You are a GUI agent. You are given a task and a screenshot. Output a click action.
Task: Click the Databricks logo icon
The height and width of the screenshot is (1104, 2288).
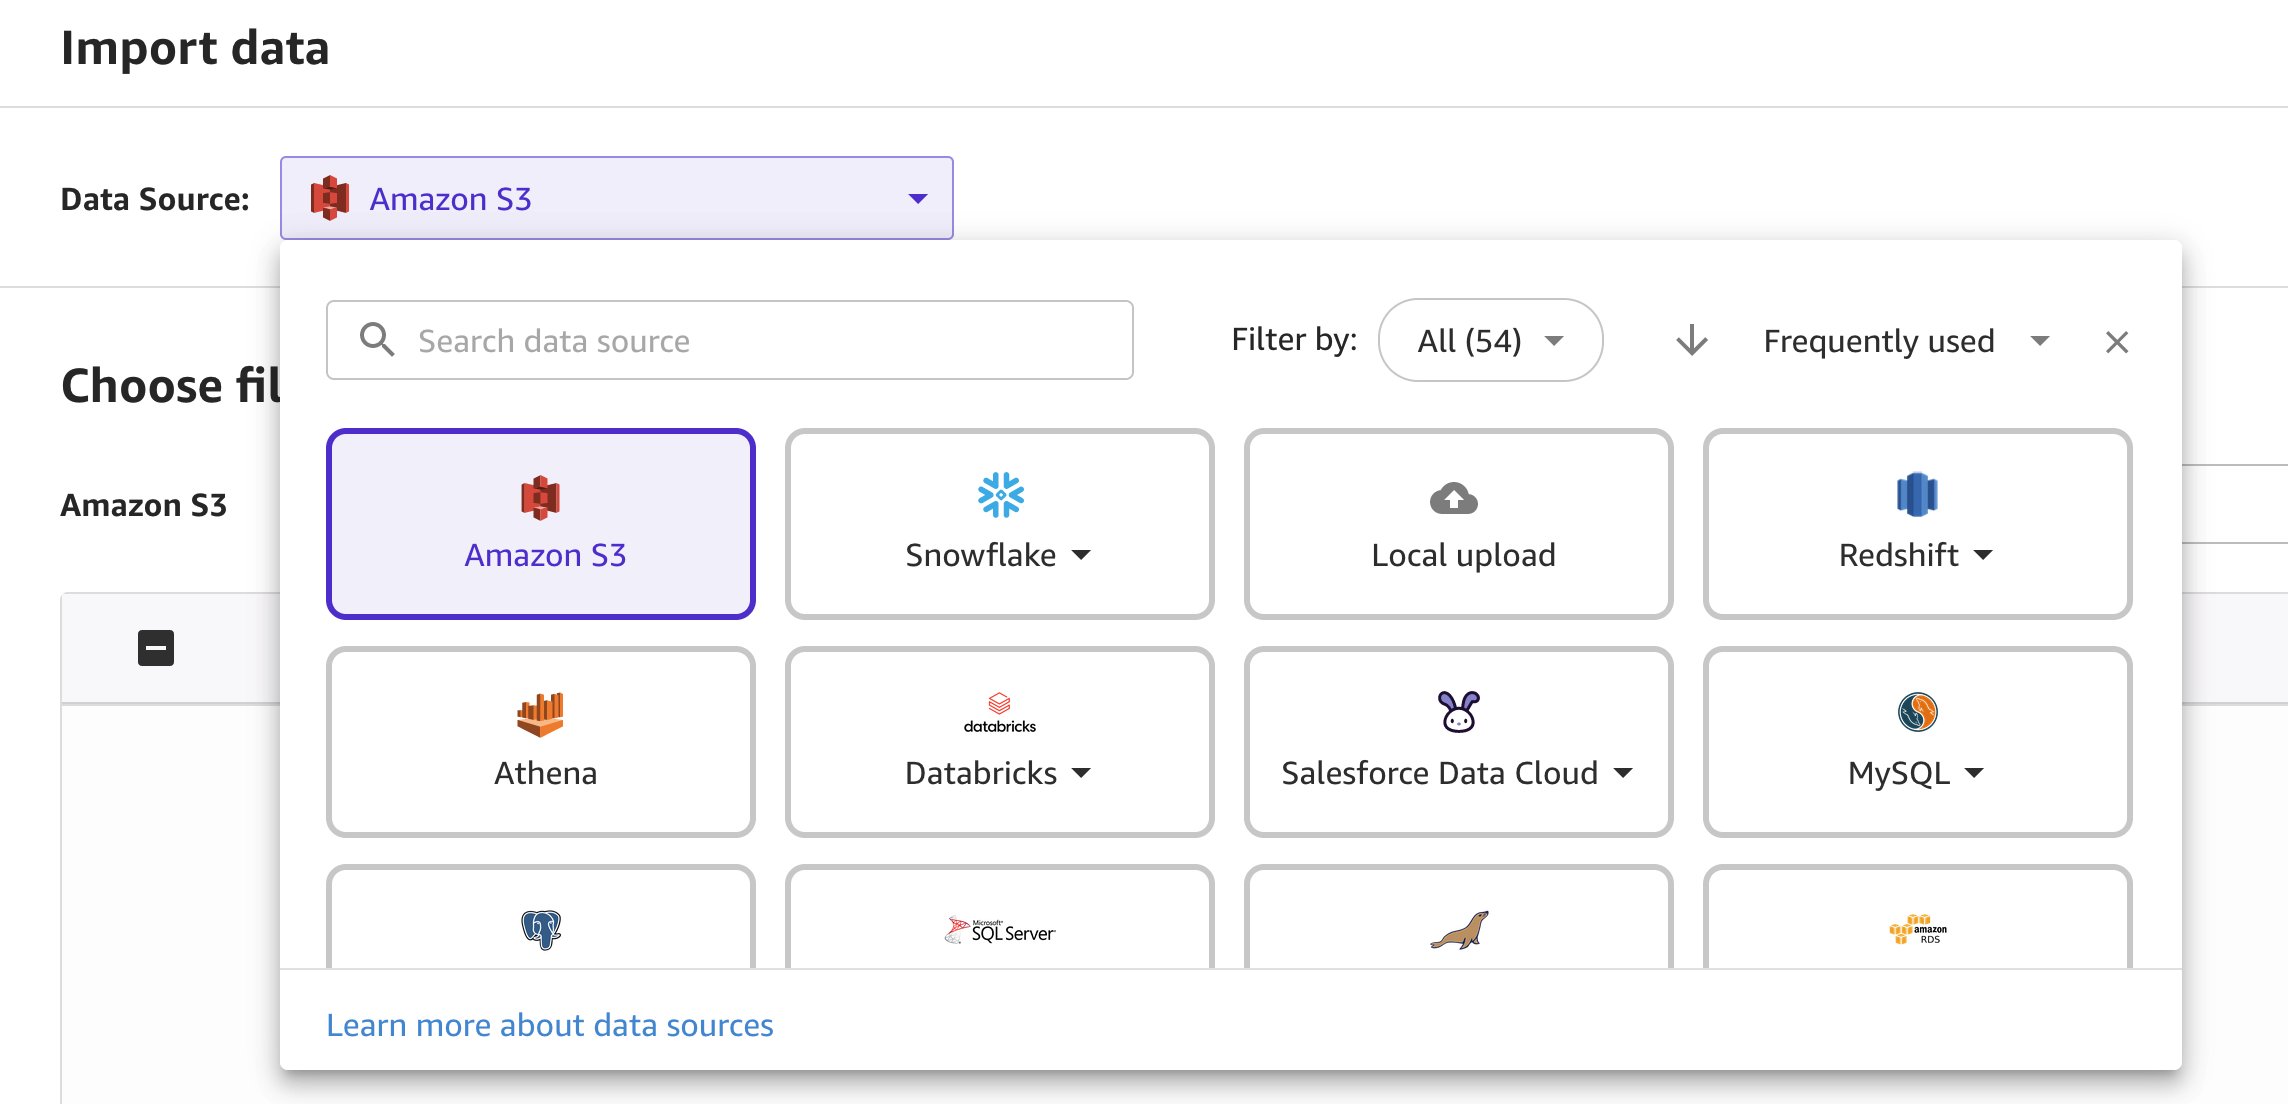click(1000, 713)
